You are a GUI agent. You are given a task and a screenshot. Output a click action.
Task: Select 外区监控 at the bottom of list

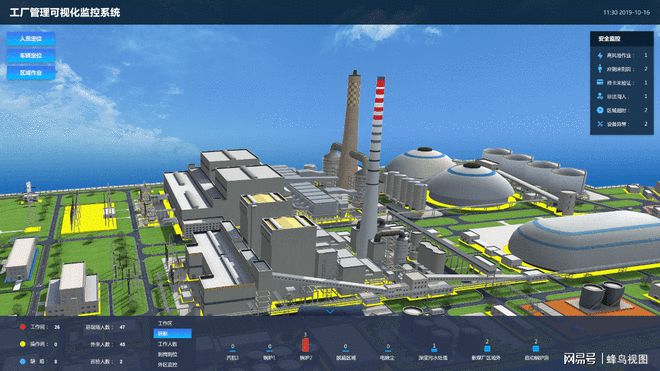(167, 365)
